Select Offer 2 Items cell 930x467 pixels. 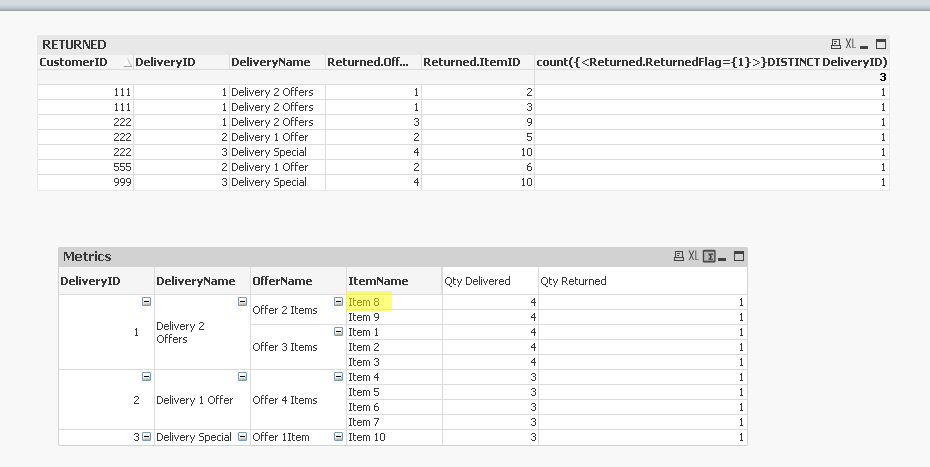tap(299, 310)
